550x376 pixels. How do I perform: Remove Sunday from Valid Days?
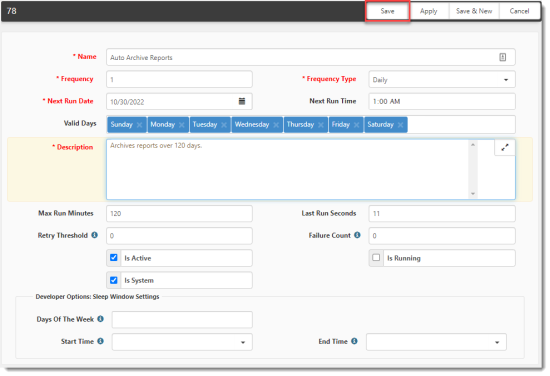(x=139, y=125)
